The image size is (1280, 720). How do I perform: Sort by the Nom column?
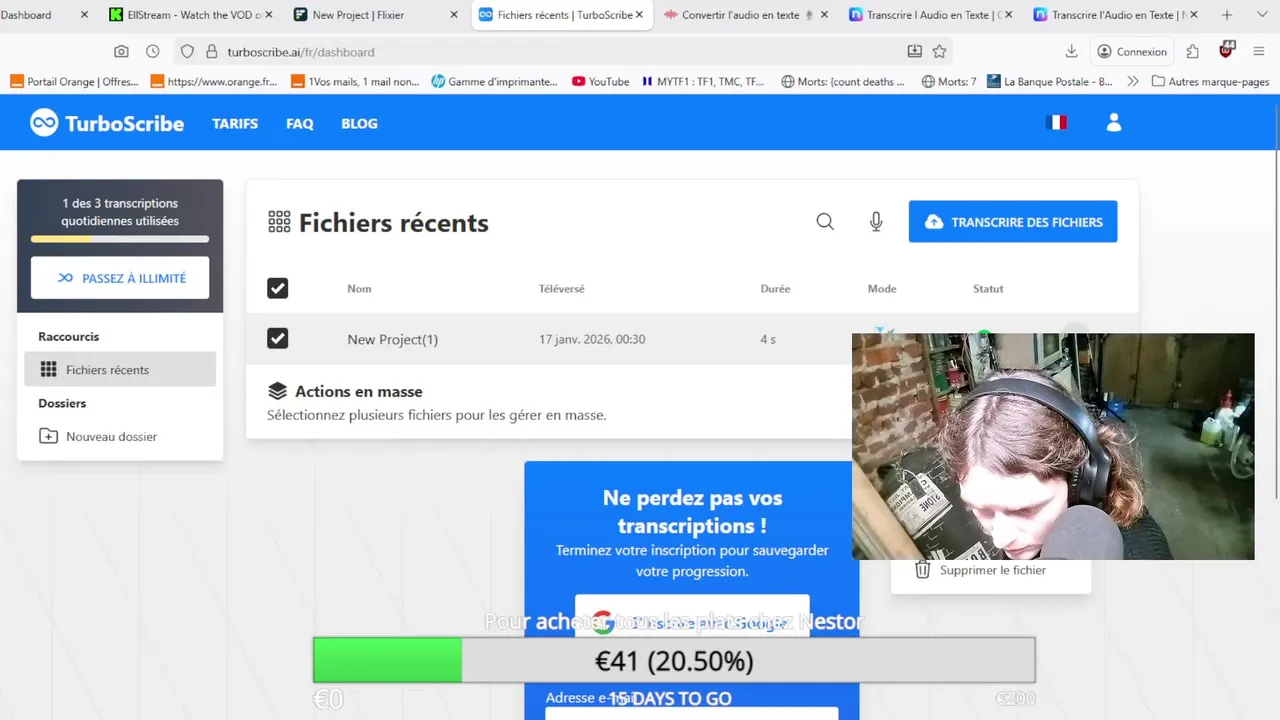point(359,289)
